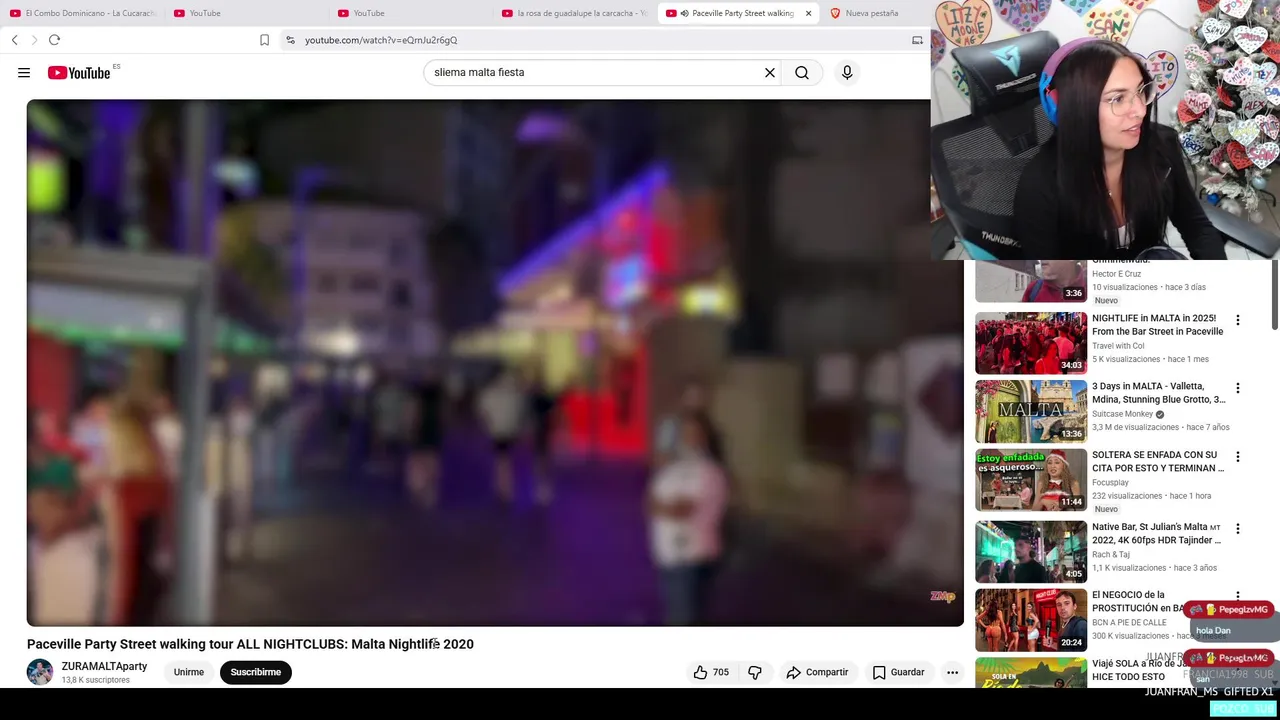This screenshot has width=1280, height=720.
Task: Start voice search with microphone icon
Action: pyautogui.click(x=847, y=72)
